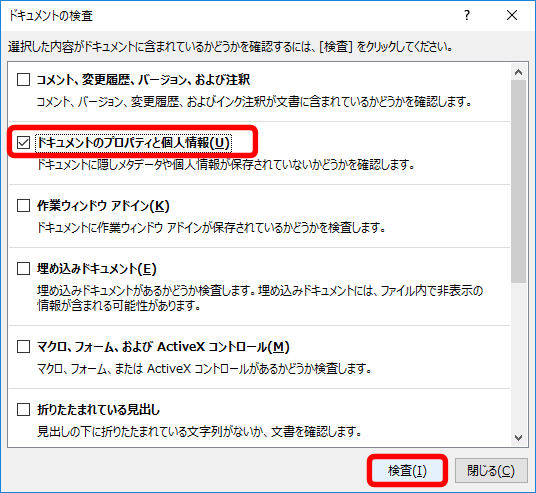The image size is (536, 493).
Task: Click the scrollbar up arrow
Action: (x=518, y=72)
